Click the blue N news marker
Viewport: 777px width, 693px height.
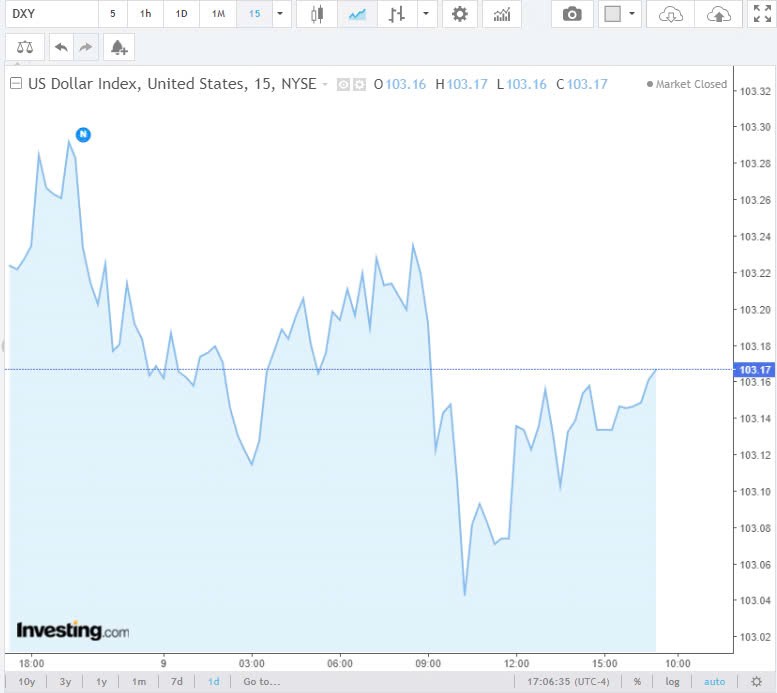click(83, 134)
